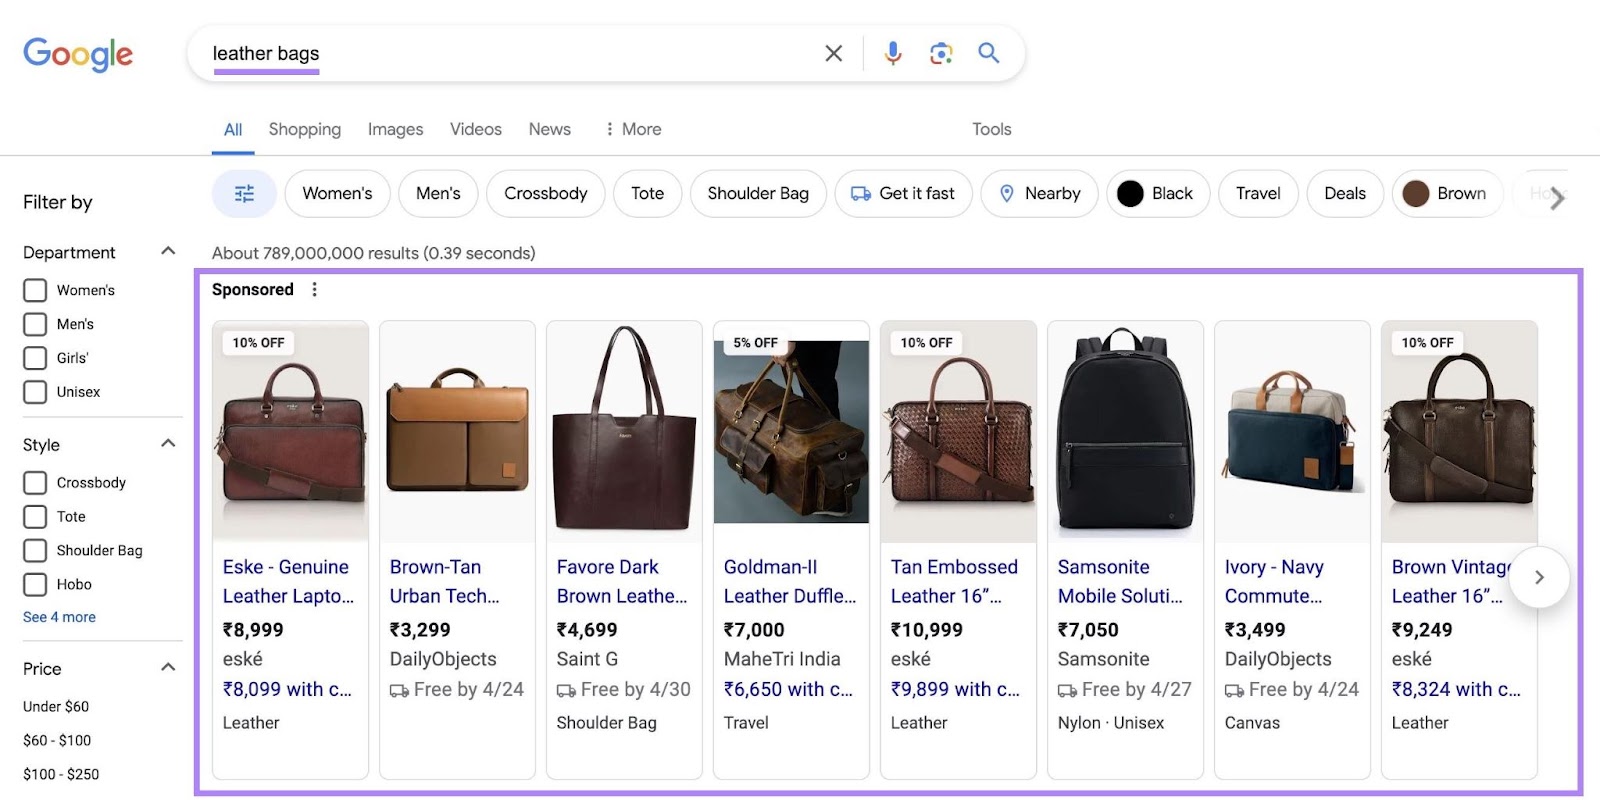
Task: Select the Women's filter chip
Action: click(337, 193)
